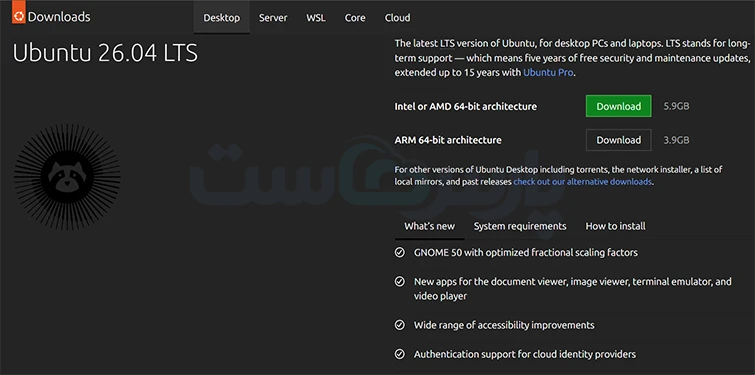Click GNOME 50 with optimized fractional scaling text

[x=526, y=252]
